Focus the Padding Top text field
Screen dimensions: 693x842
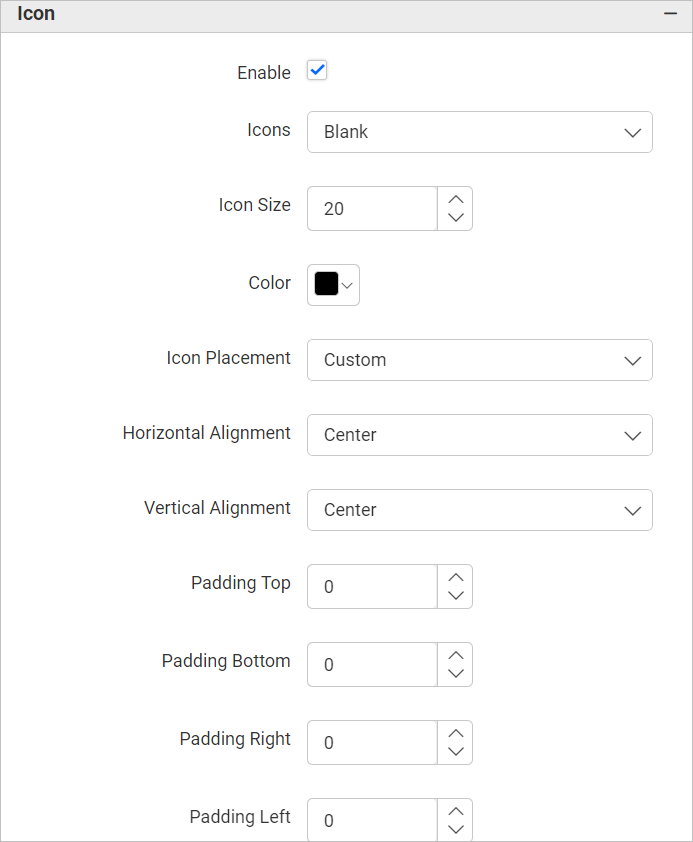click(372, 587)
